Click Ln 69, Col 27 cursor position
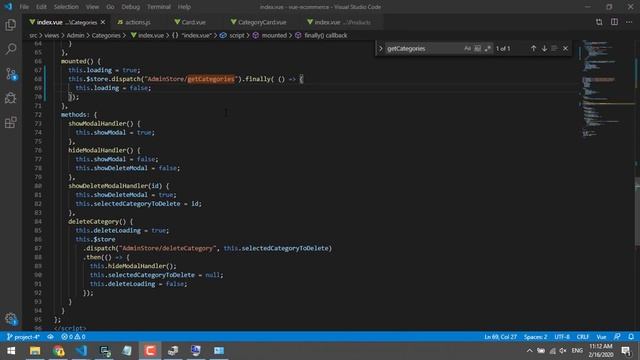Screen dimensions: 640x360 click(x=500, y=337)
